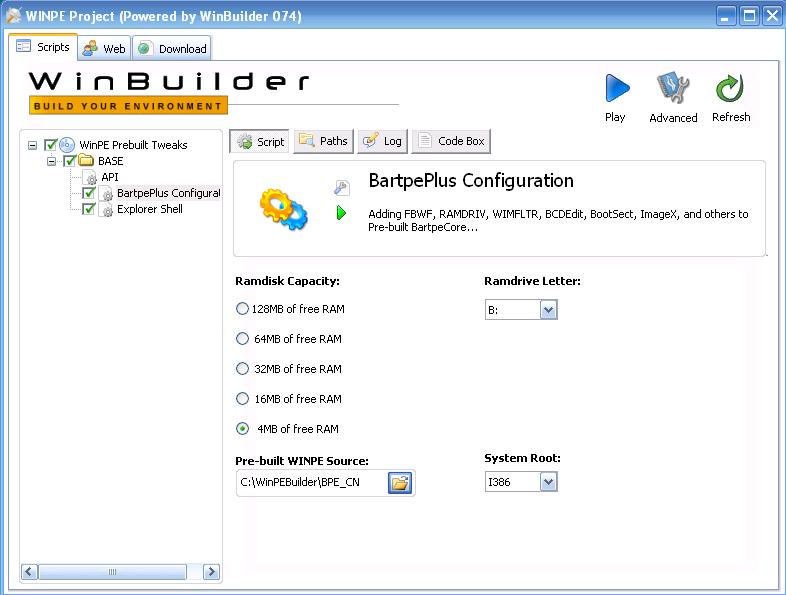Click the tree horizontal scrollbar thumb
The image size is (786, 595).
113,571
